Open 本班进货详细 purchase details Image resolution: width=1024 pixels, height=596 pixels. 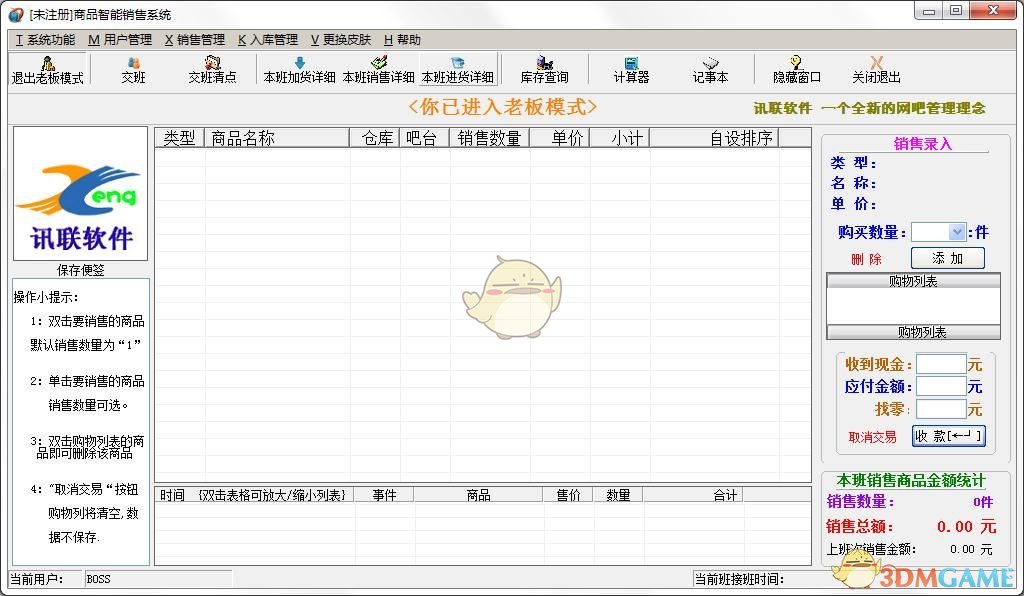pos(458,70)
